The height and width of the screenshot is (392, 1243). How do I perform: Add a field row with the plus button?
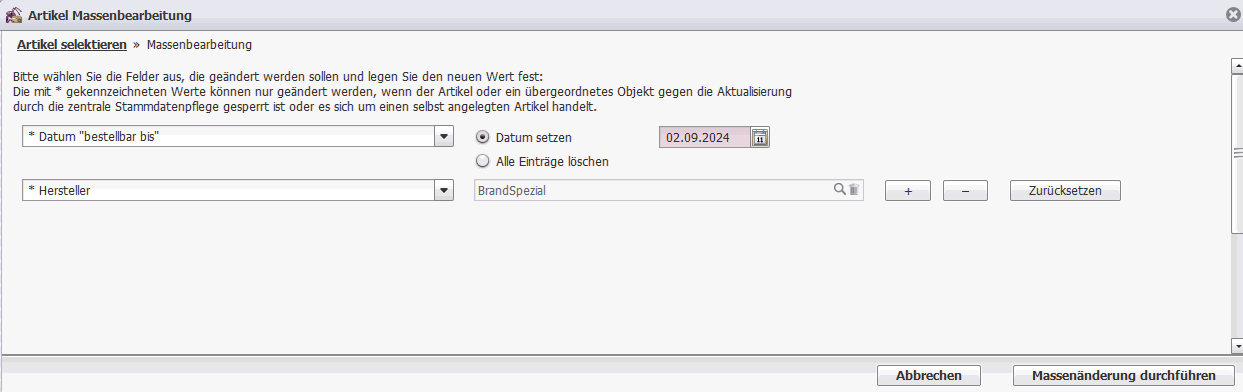tap(908, 191)
